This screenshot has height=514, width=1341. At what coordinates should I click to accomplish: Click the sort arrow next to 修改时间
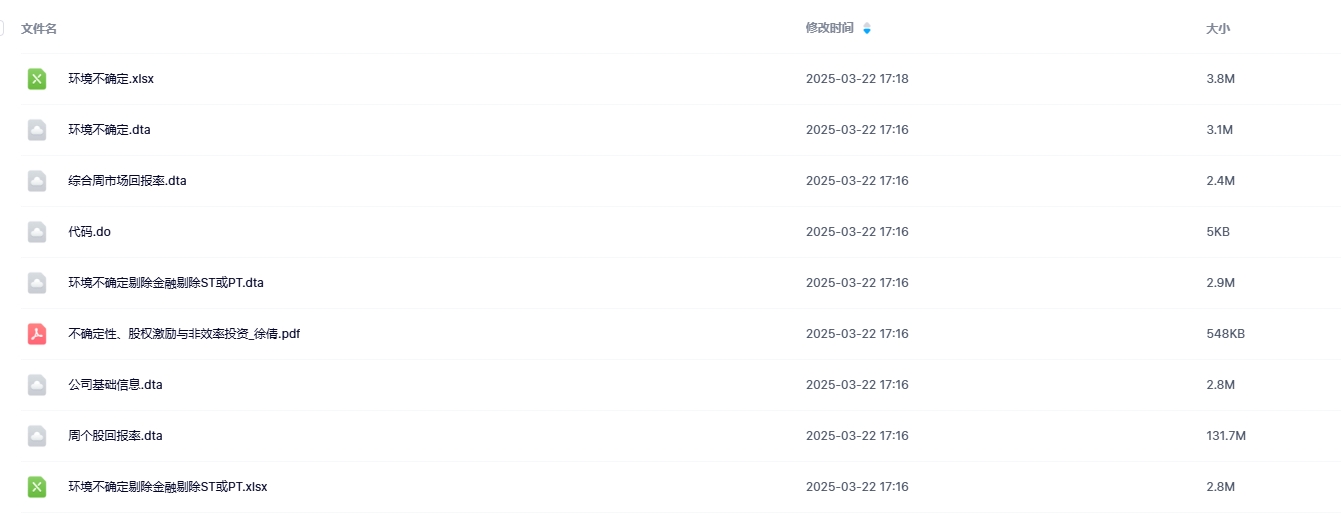(866, 29)
